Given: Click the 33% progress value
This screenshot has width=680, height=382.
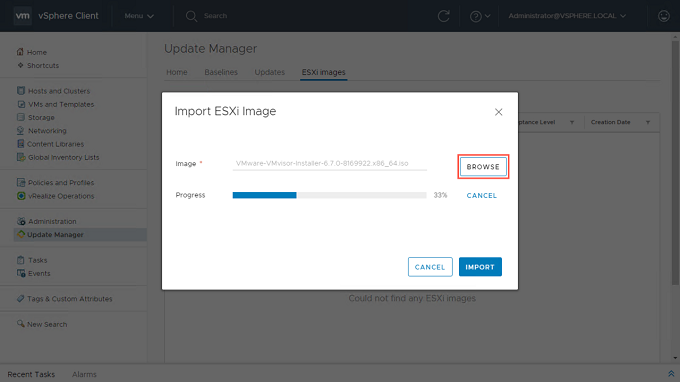Looking at the screenshot, I should click(x=440, y=195).
